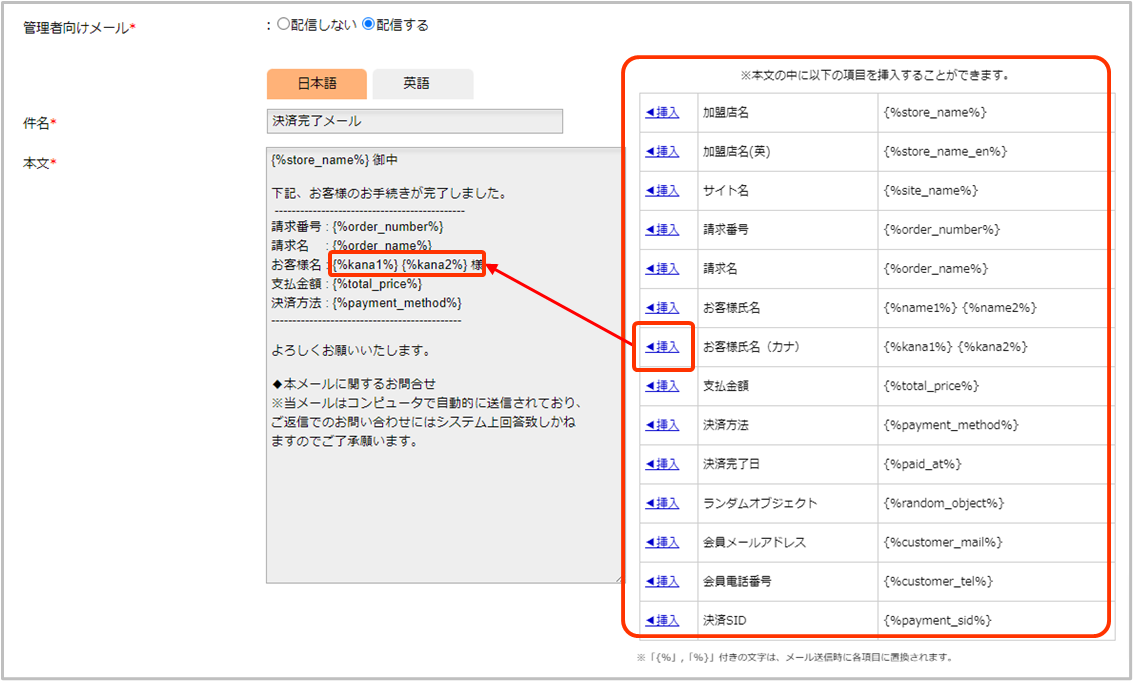Insert the 決済完了日 placeholder

662,464
